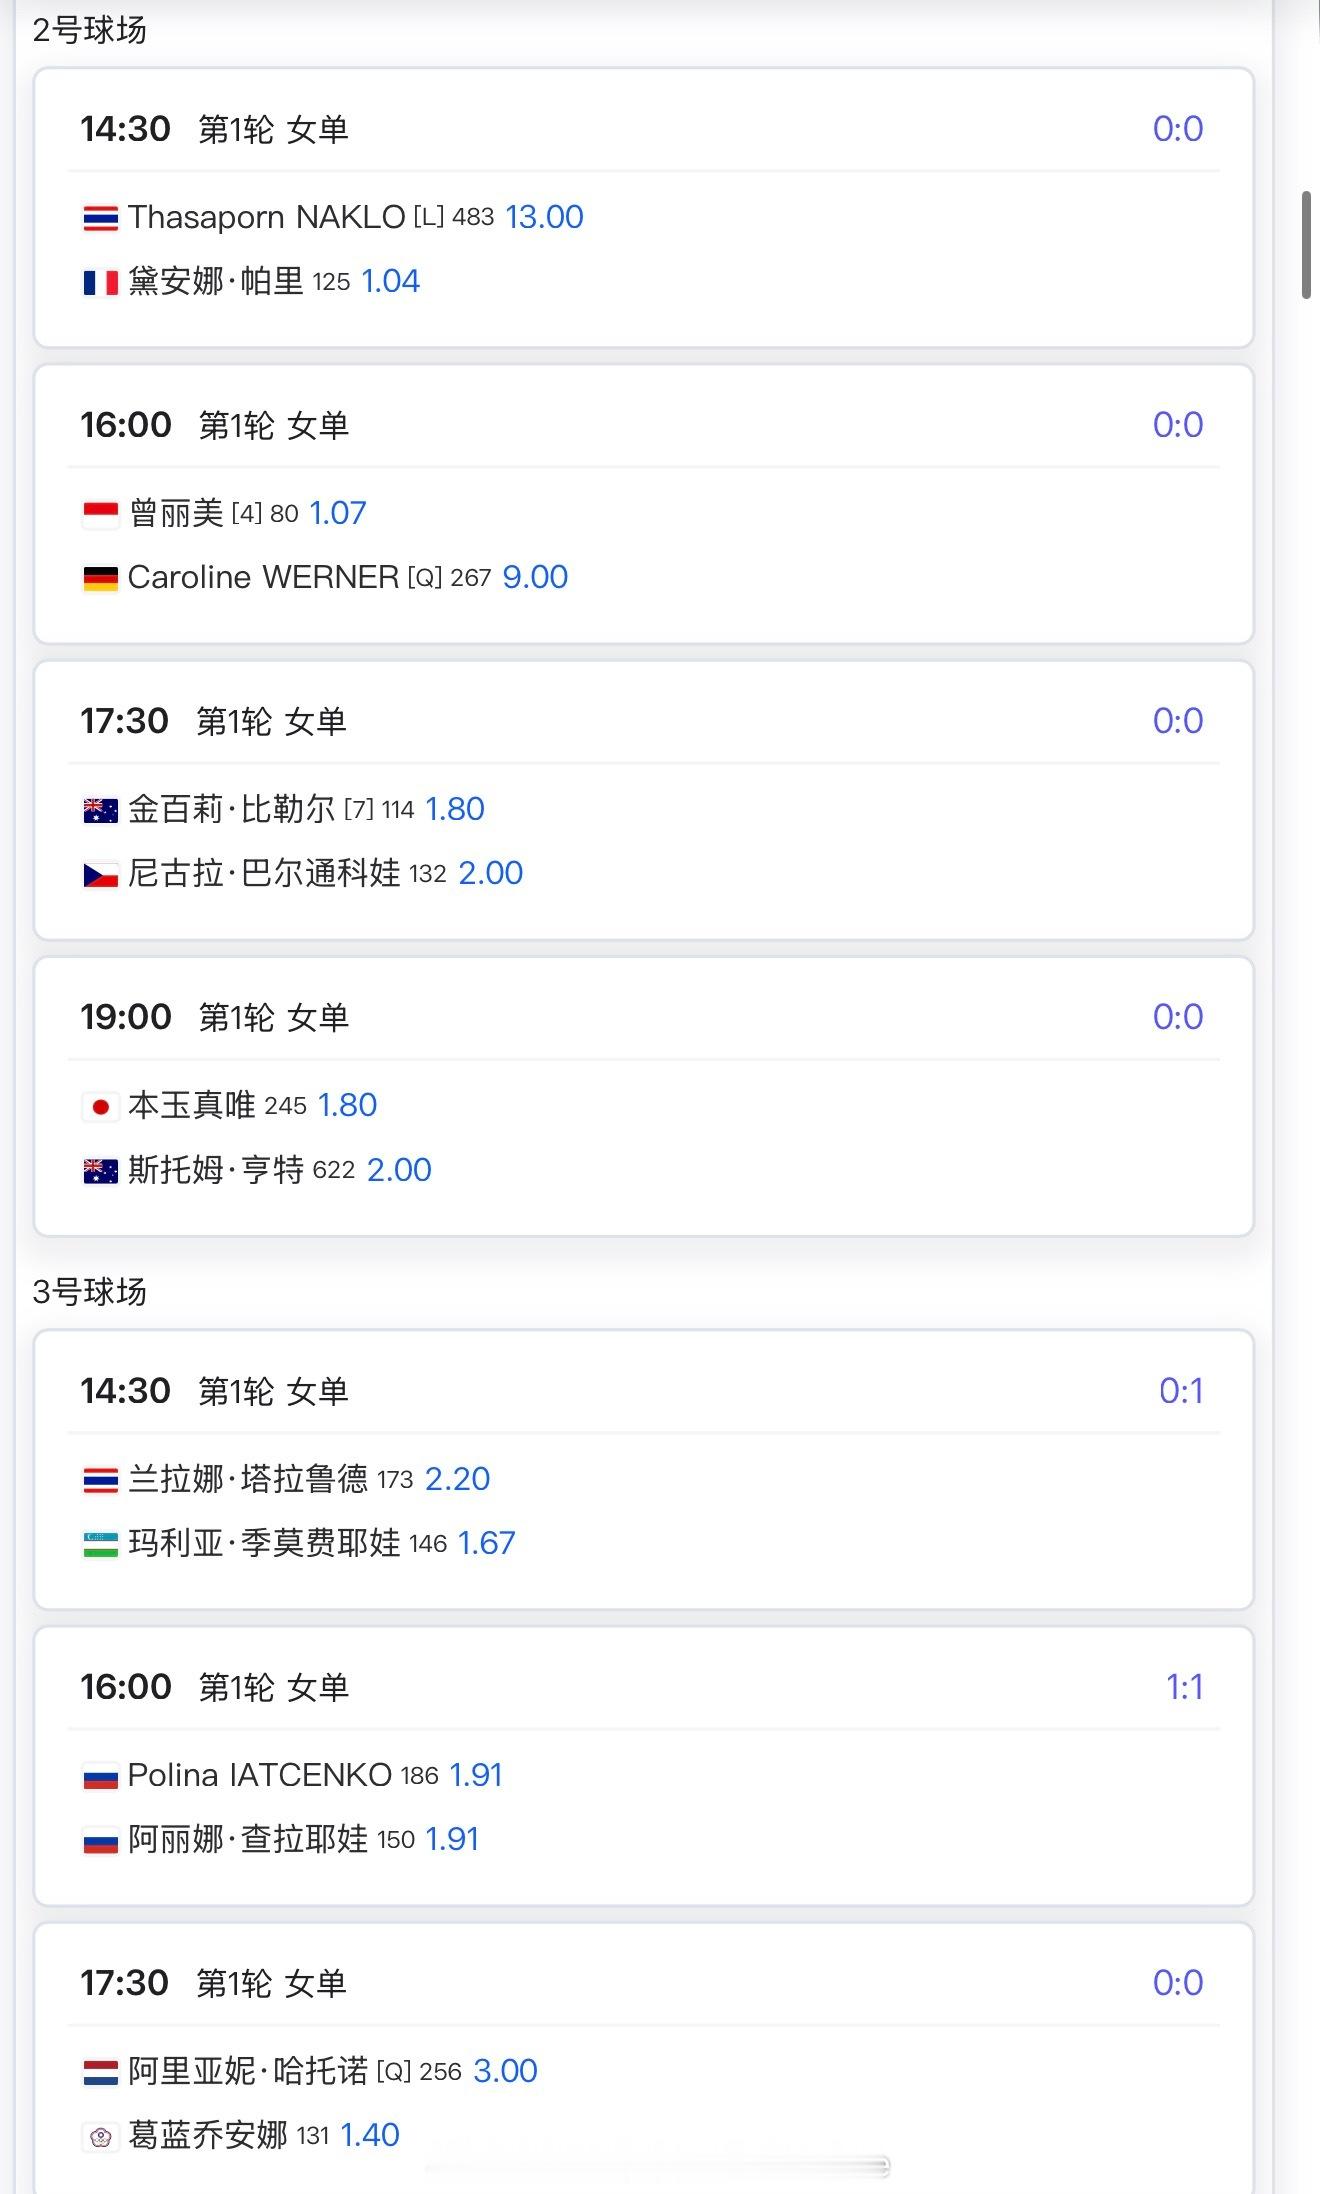Click the Indonesia flag beside 曾丽美
The width and height of the screenshot is (1320, 2194).
tap(100, 514)
